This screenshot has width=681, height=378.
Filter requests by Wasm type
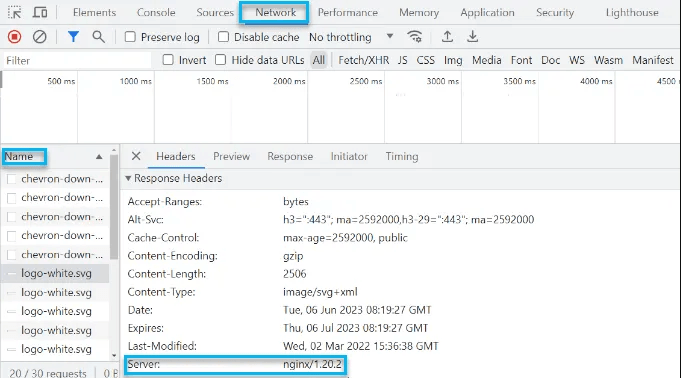[608, 60]
